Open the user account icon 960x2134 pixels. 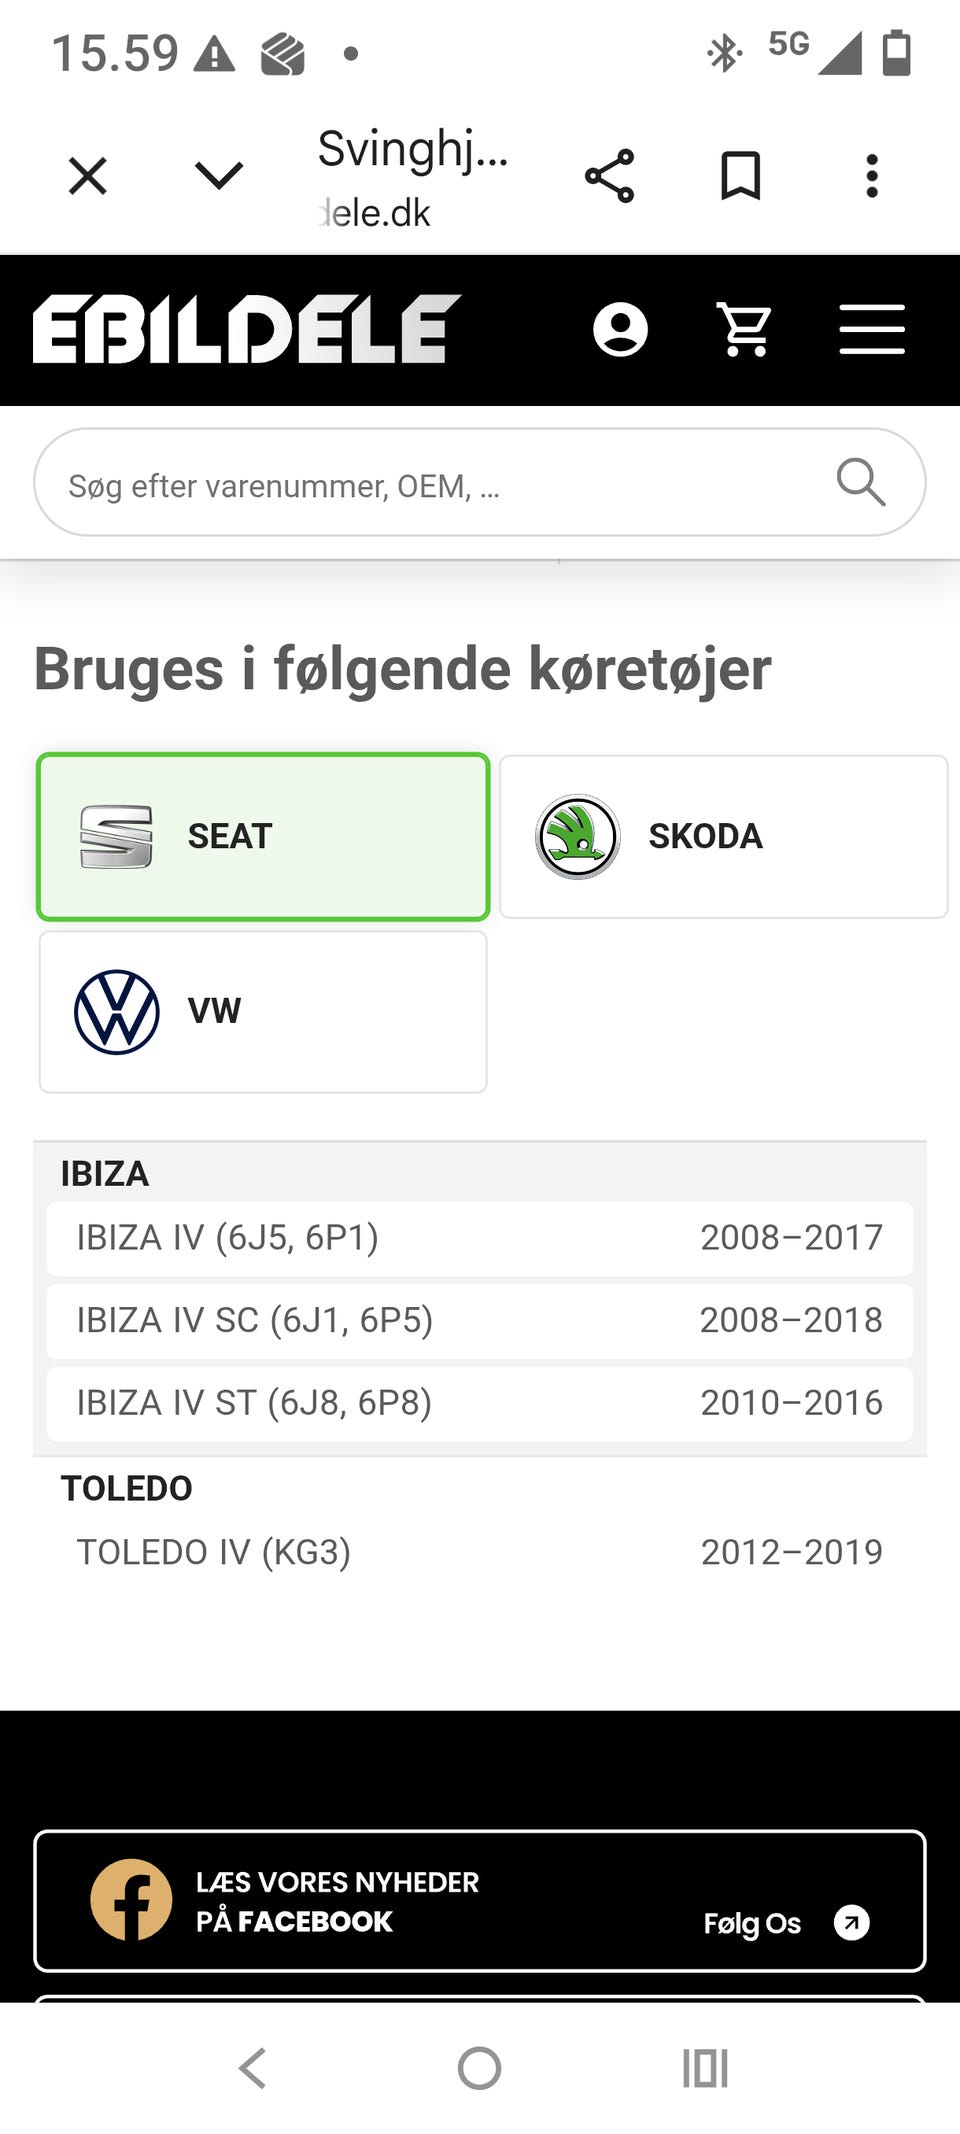(x=620, y=330)
